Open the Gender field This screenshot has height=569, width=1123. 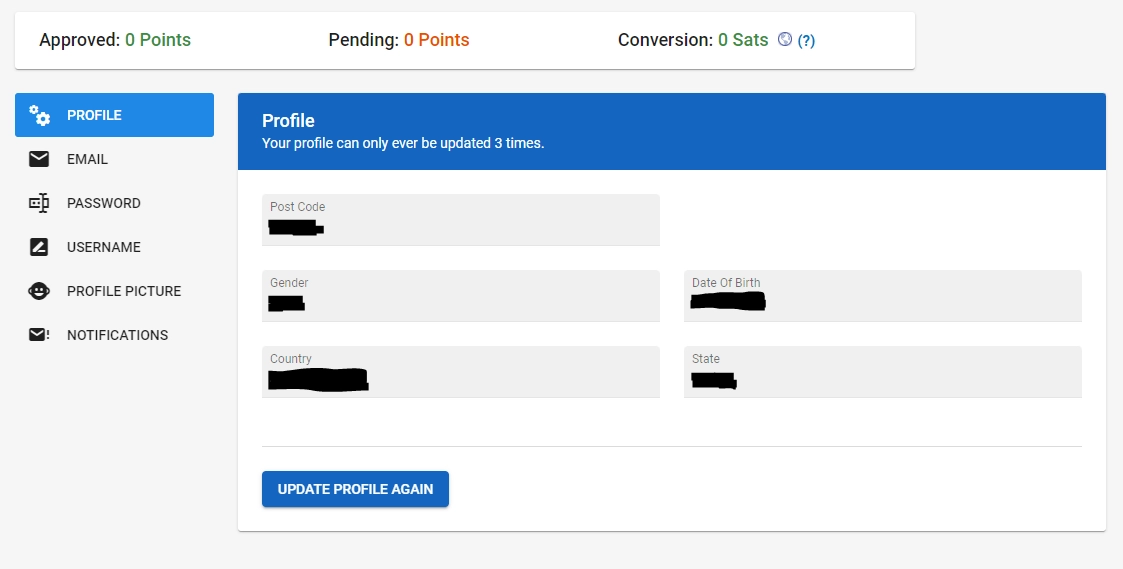tap(460, 296)
